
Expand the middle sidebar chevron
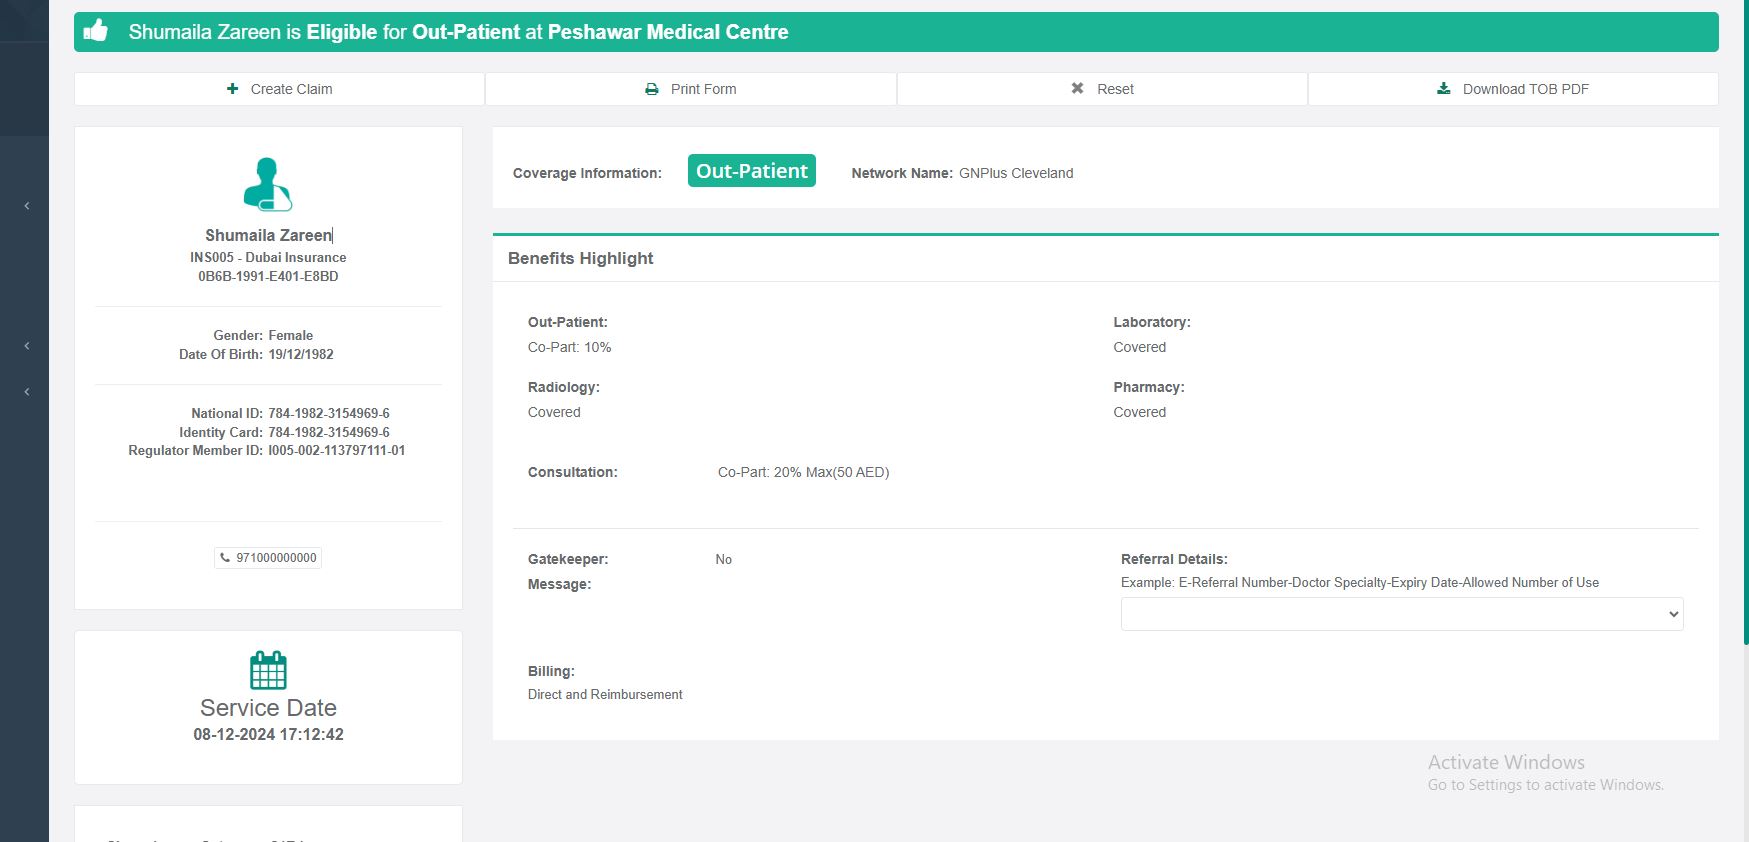[27, 346]
